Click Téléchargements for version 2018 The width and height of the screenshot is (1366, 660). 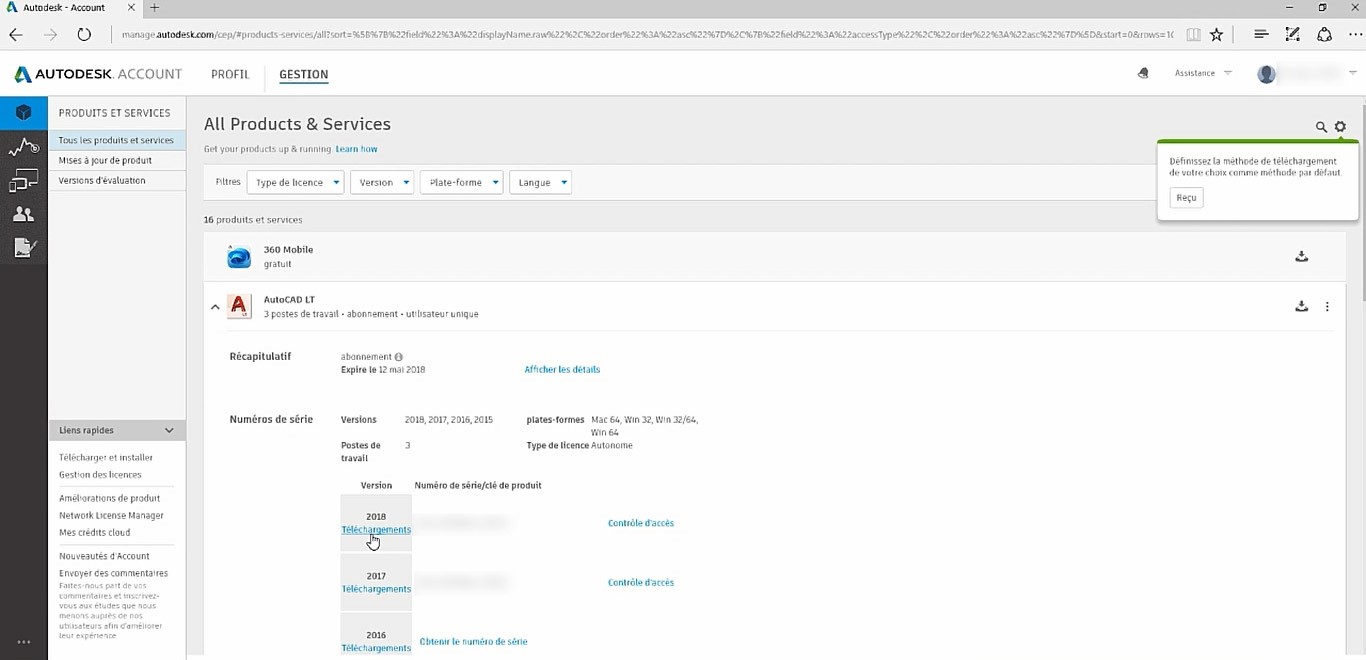tap(376, 529)
